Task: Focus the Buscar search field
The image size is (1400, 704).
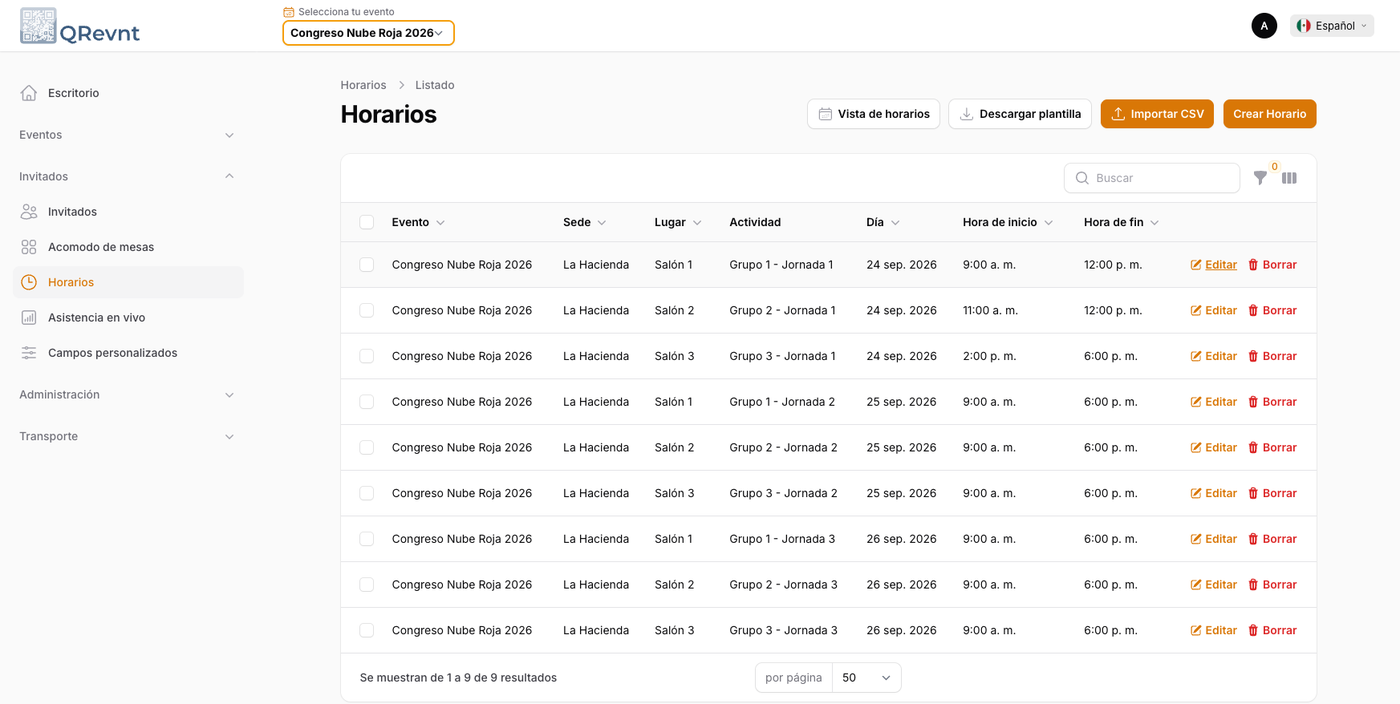Action: [1152, 178]
